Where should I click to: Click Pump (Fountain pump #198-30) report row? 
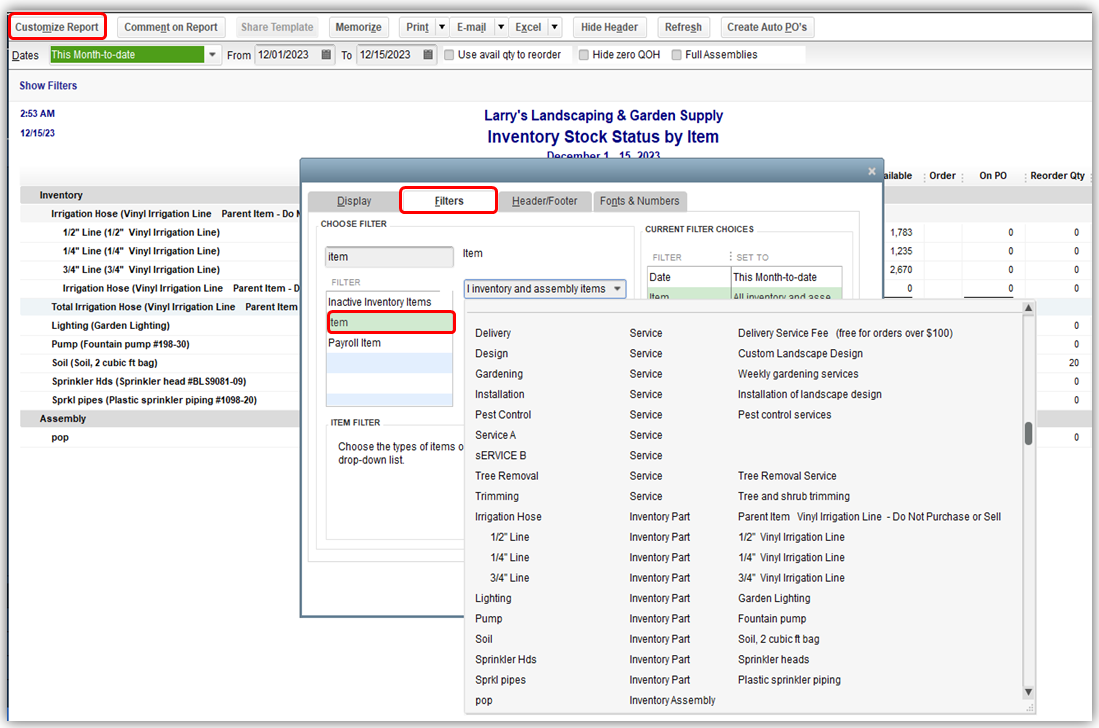pos(120,344)
